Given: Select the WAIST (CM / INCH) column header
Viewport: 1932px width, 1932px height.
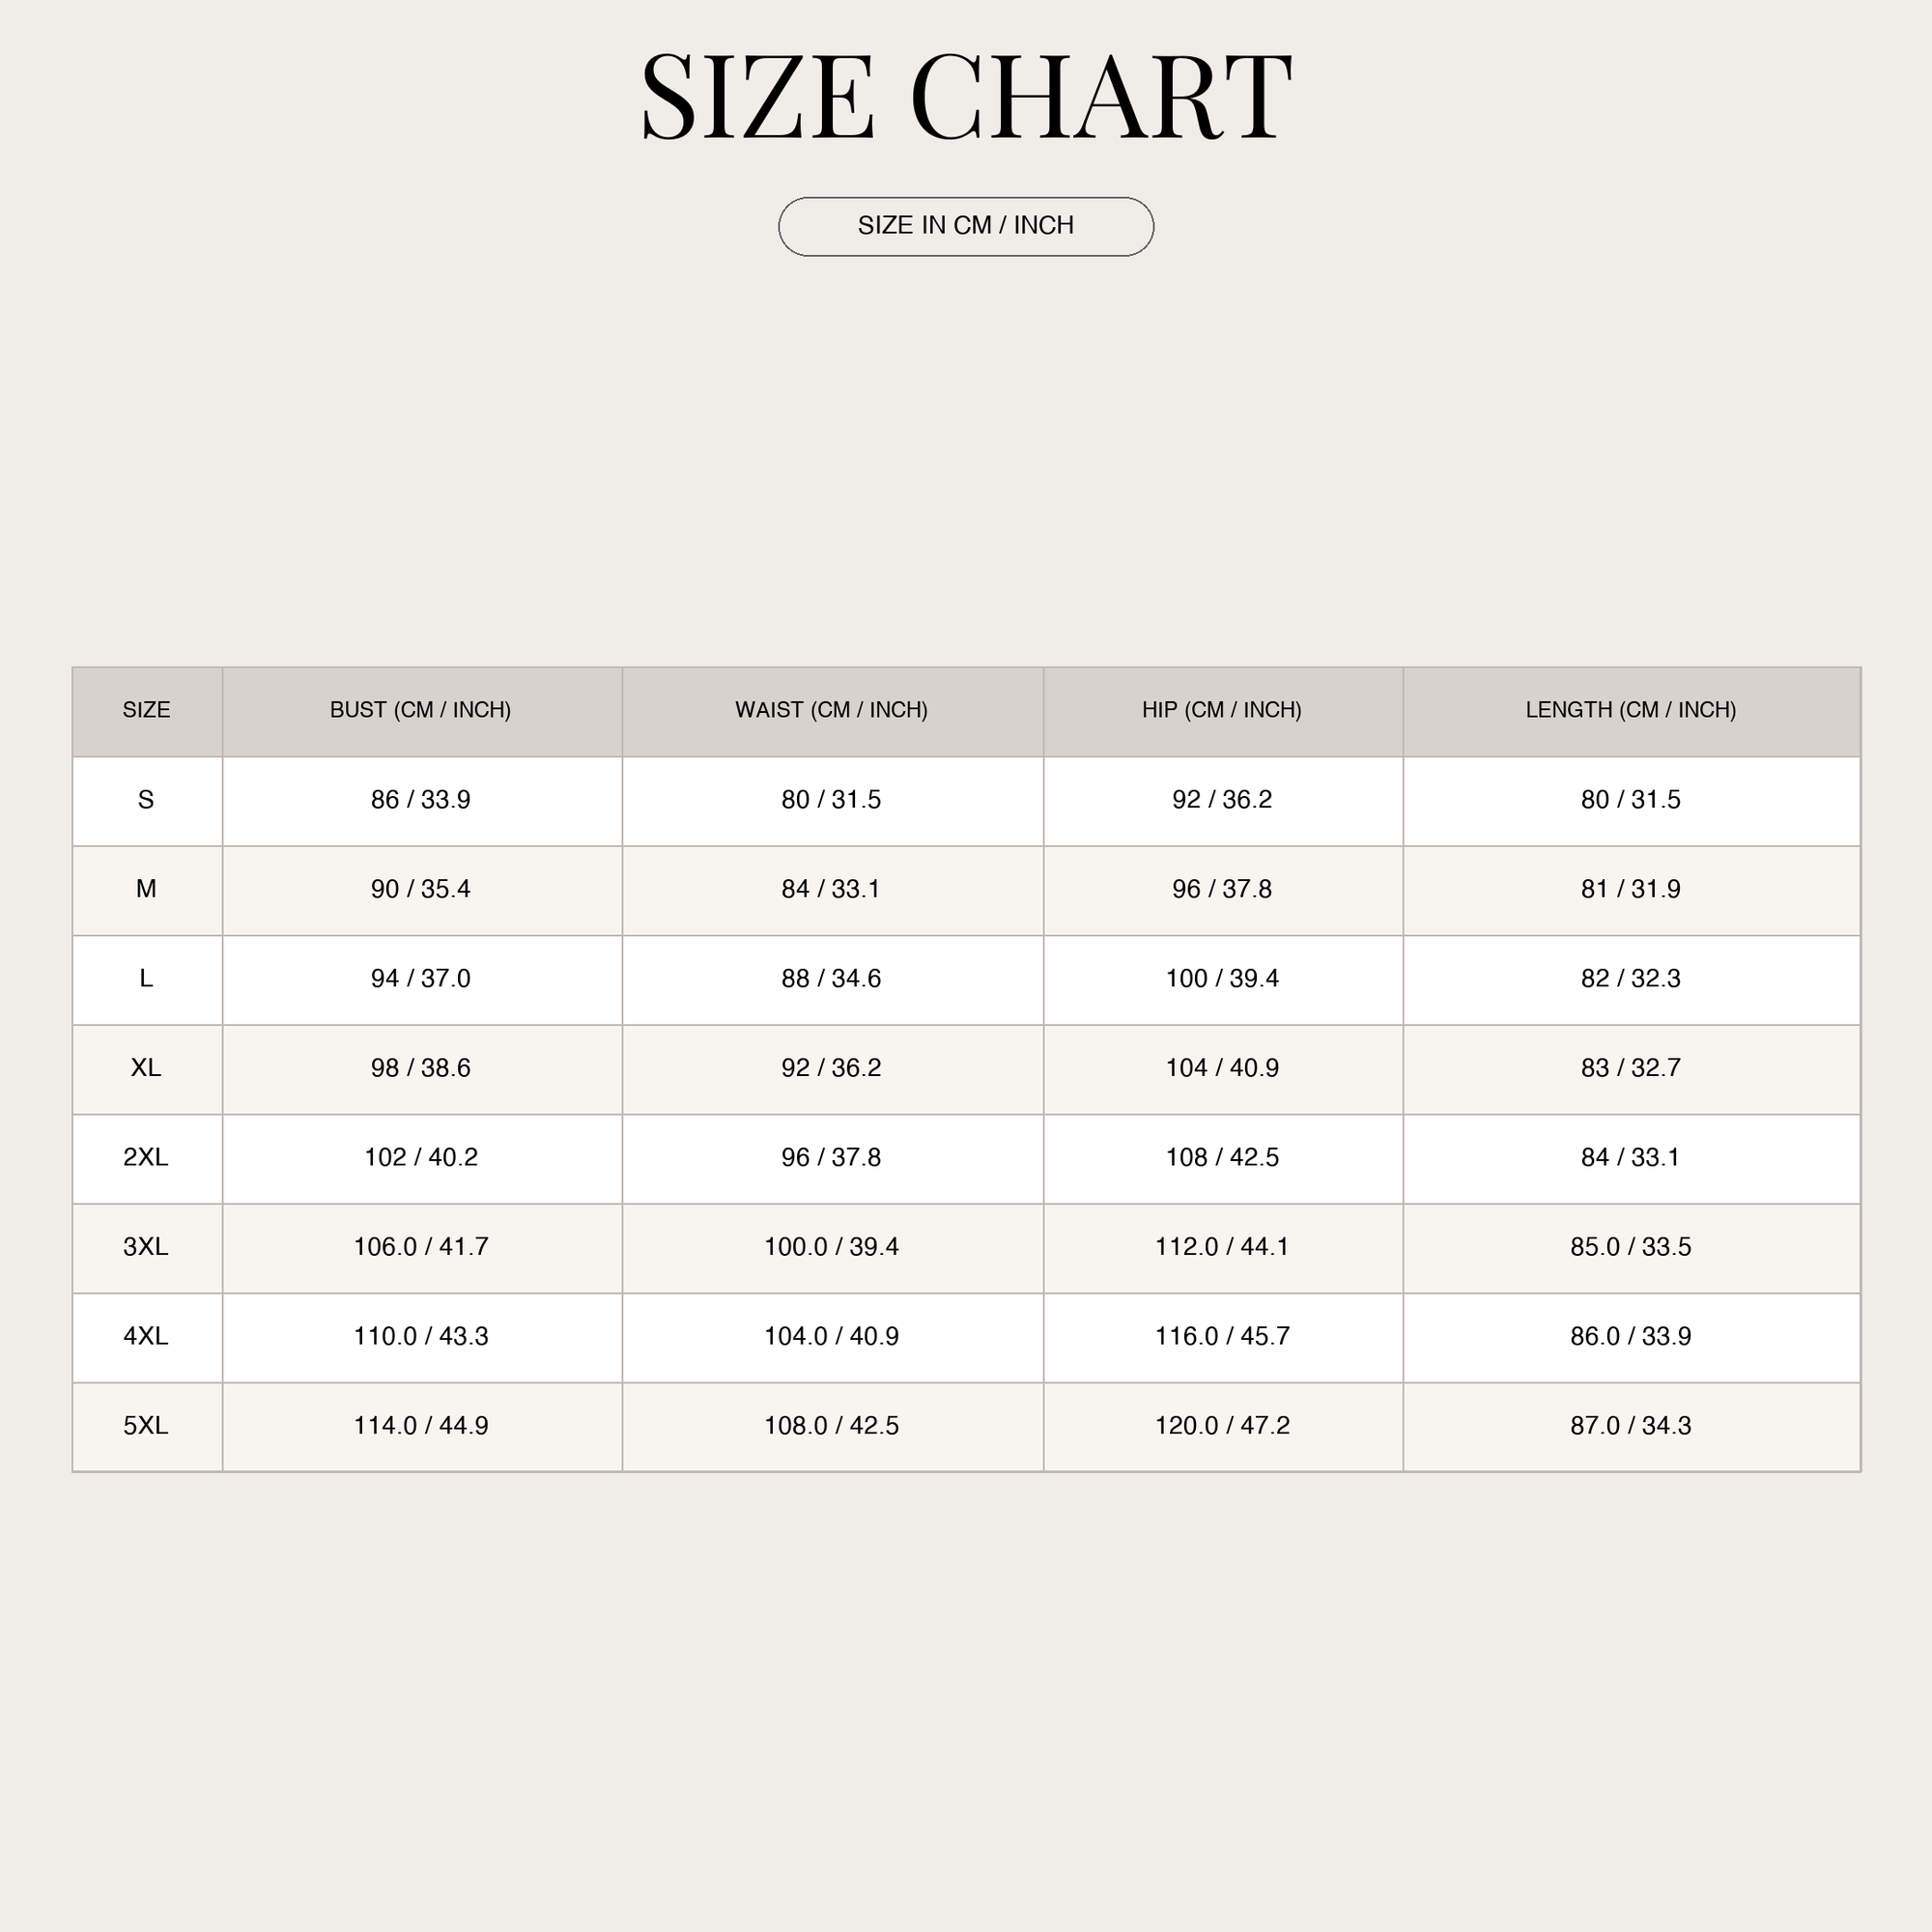Looking at the screenshot, I should 832,710.
